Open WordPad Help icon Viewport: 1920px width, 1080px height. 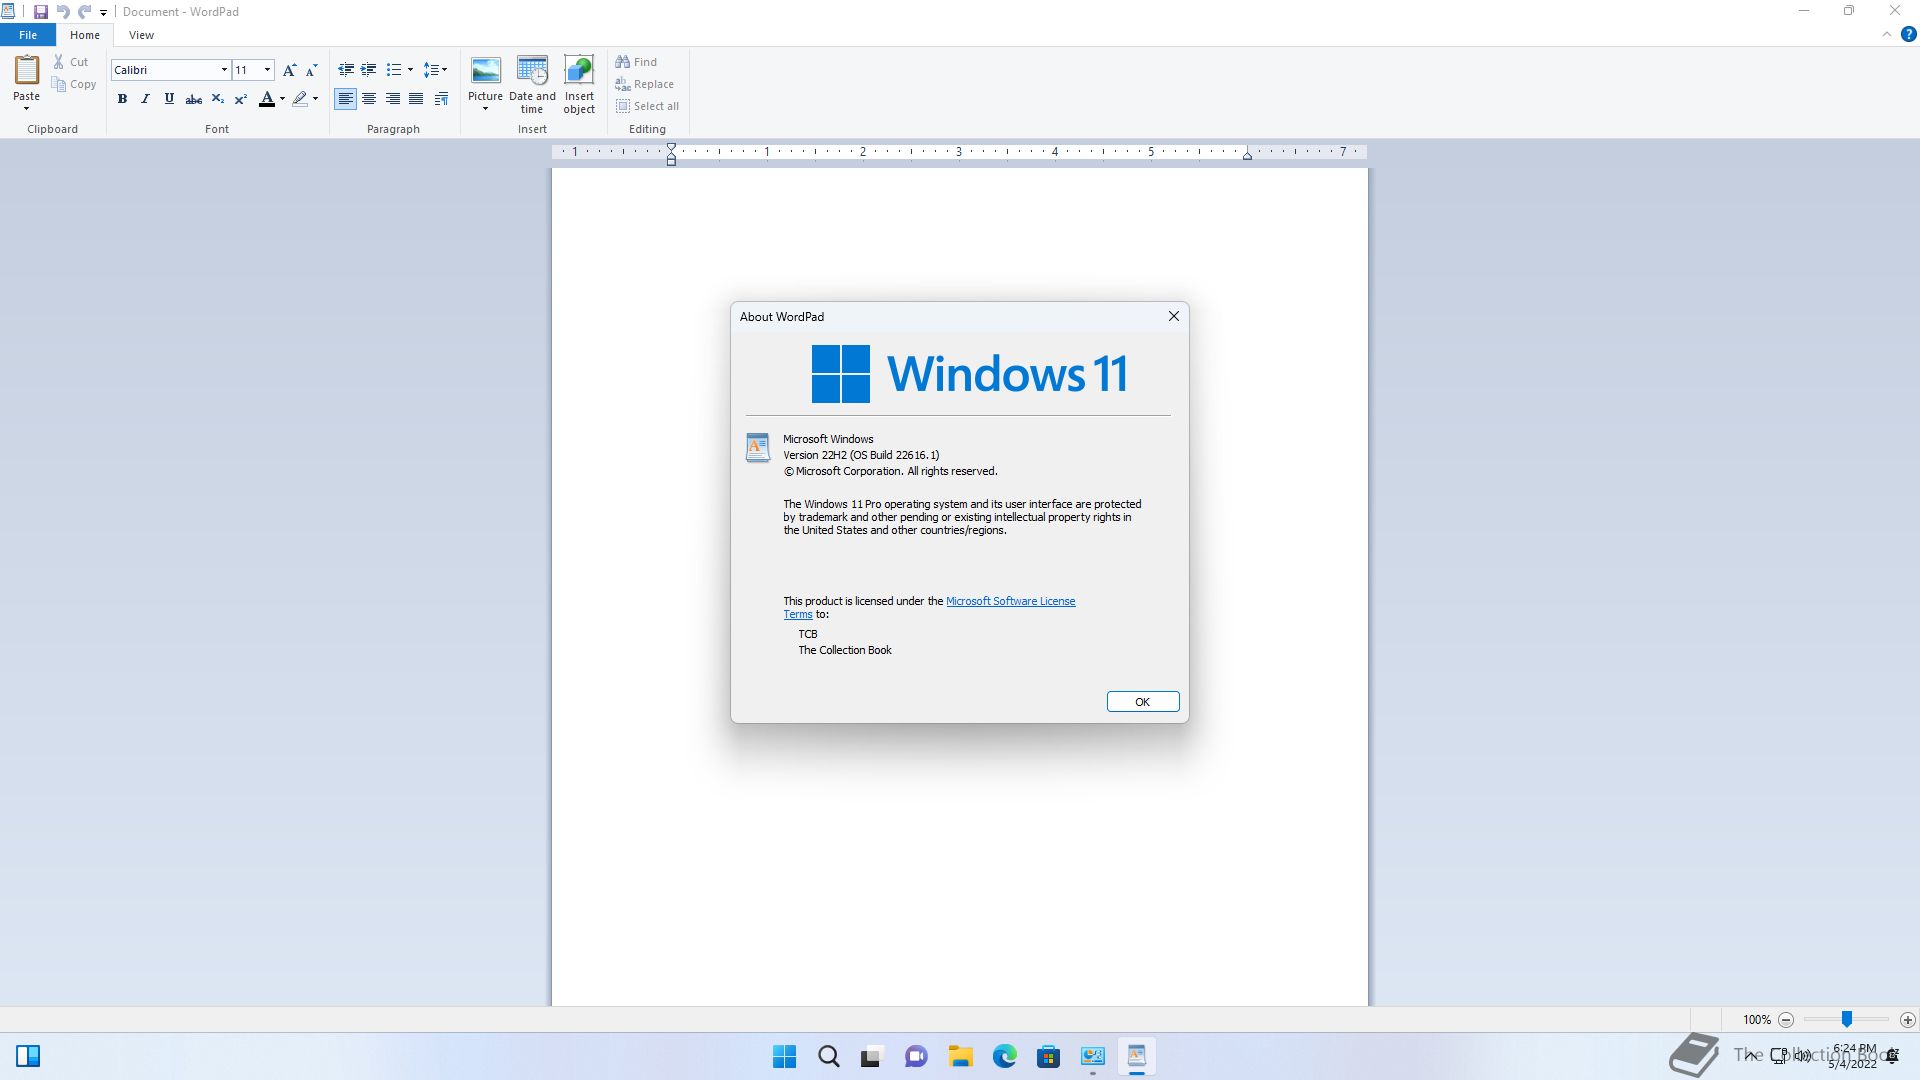[1908, 34]
